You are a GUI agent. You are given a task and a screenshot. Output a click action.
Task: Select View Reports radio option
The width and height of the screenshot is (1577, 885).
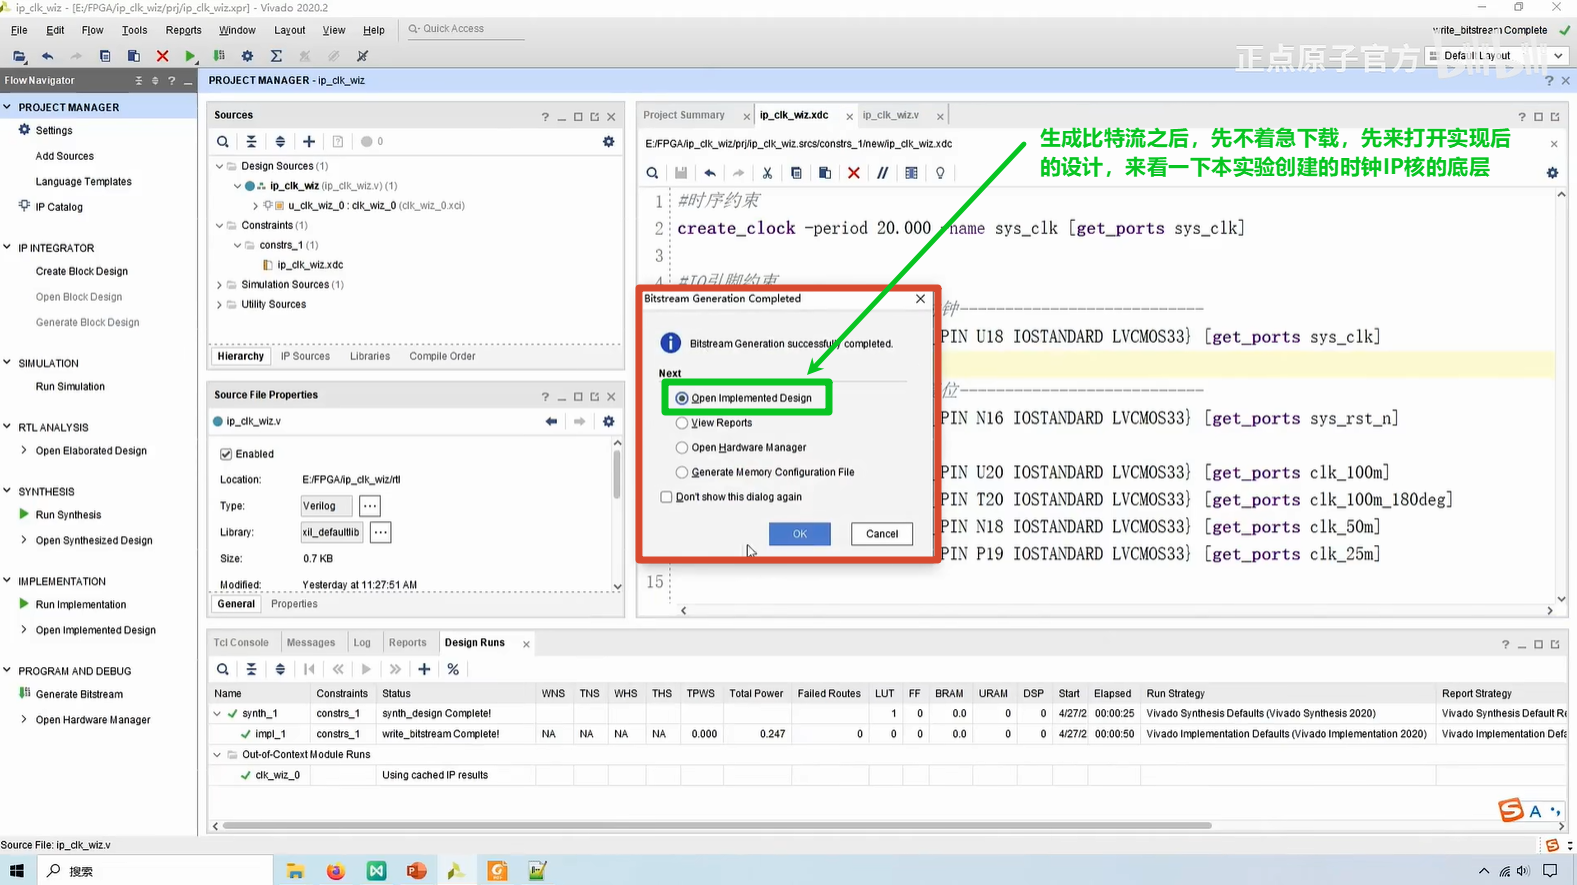[682, 423]
